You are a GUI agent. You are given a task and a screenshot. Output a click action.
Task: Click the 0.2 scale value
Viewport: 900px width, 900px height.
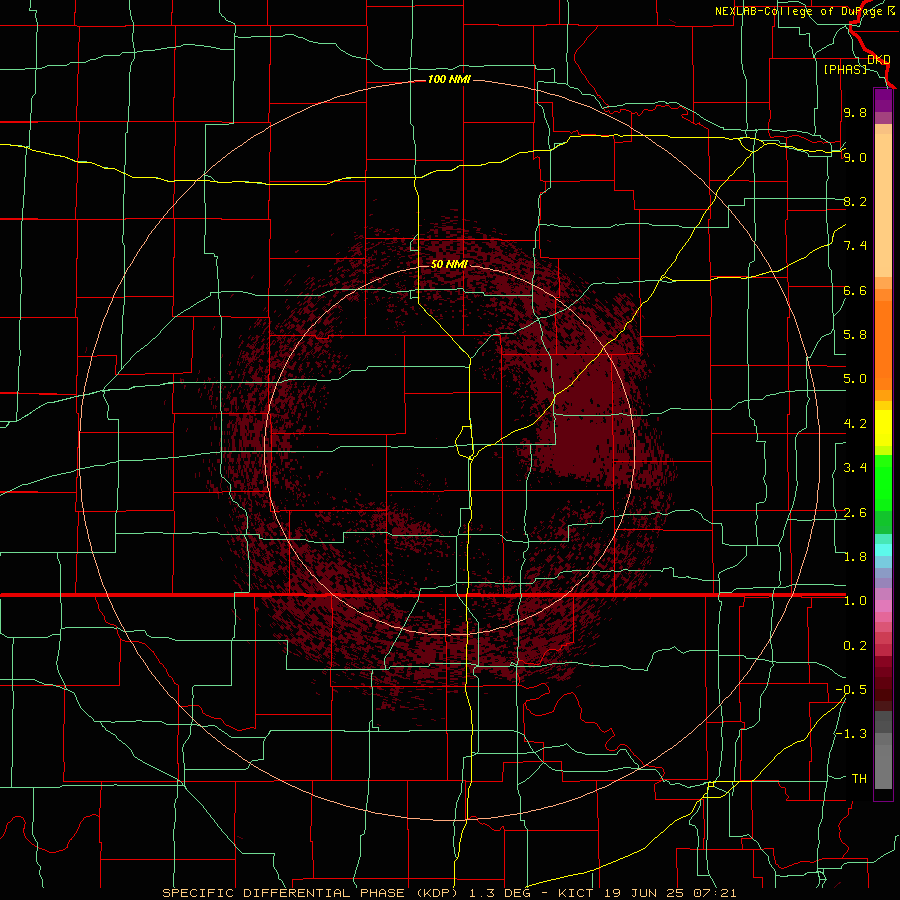tap(855, 646)
